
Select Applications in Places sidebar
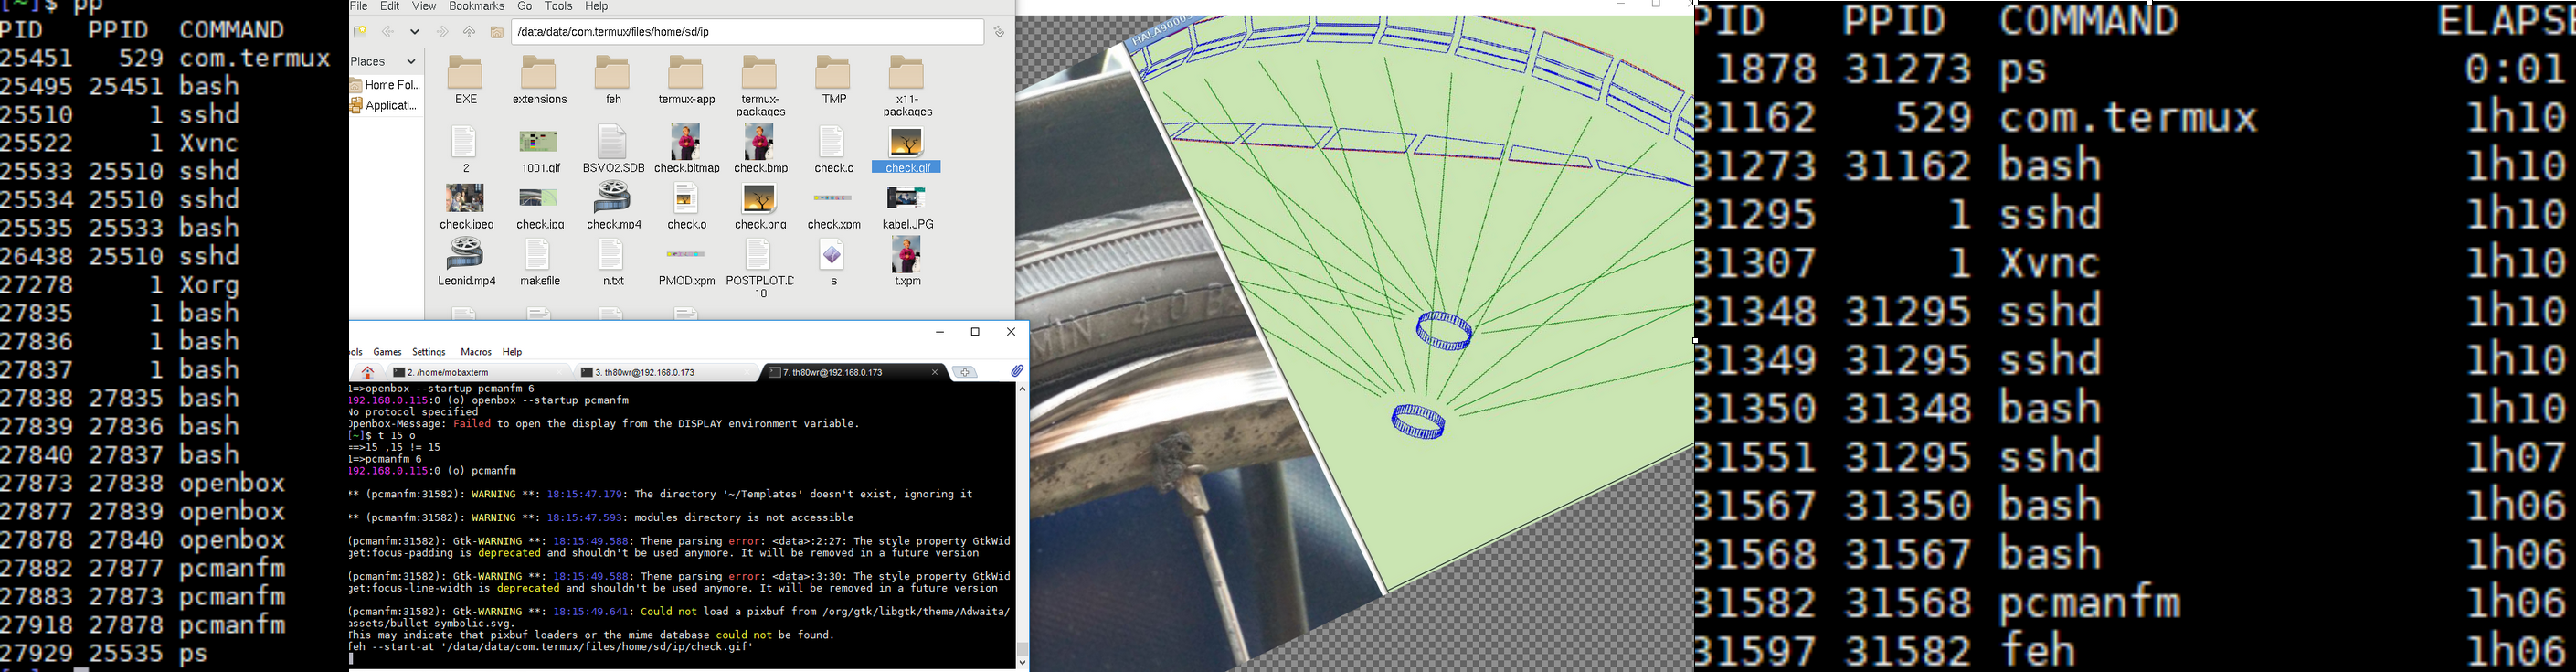coord(385,105)
